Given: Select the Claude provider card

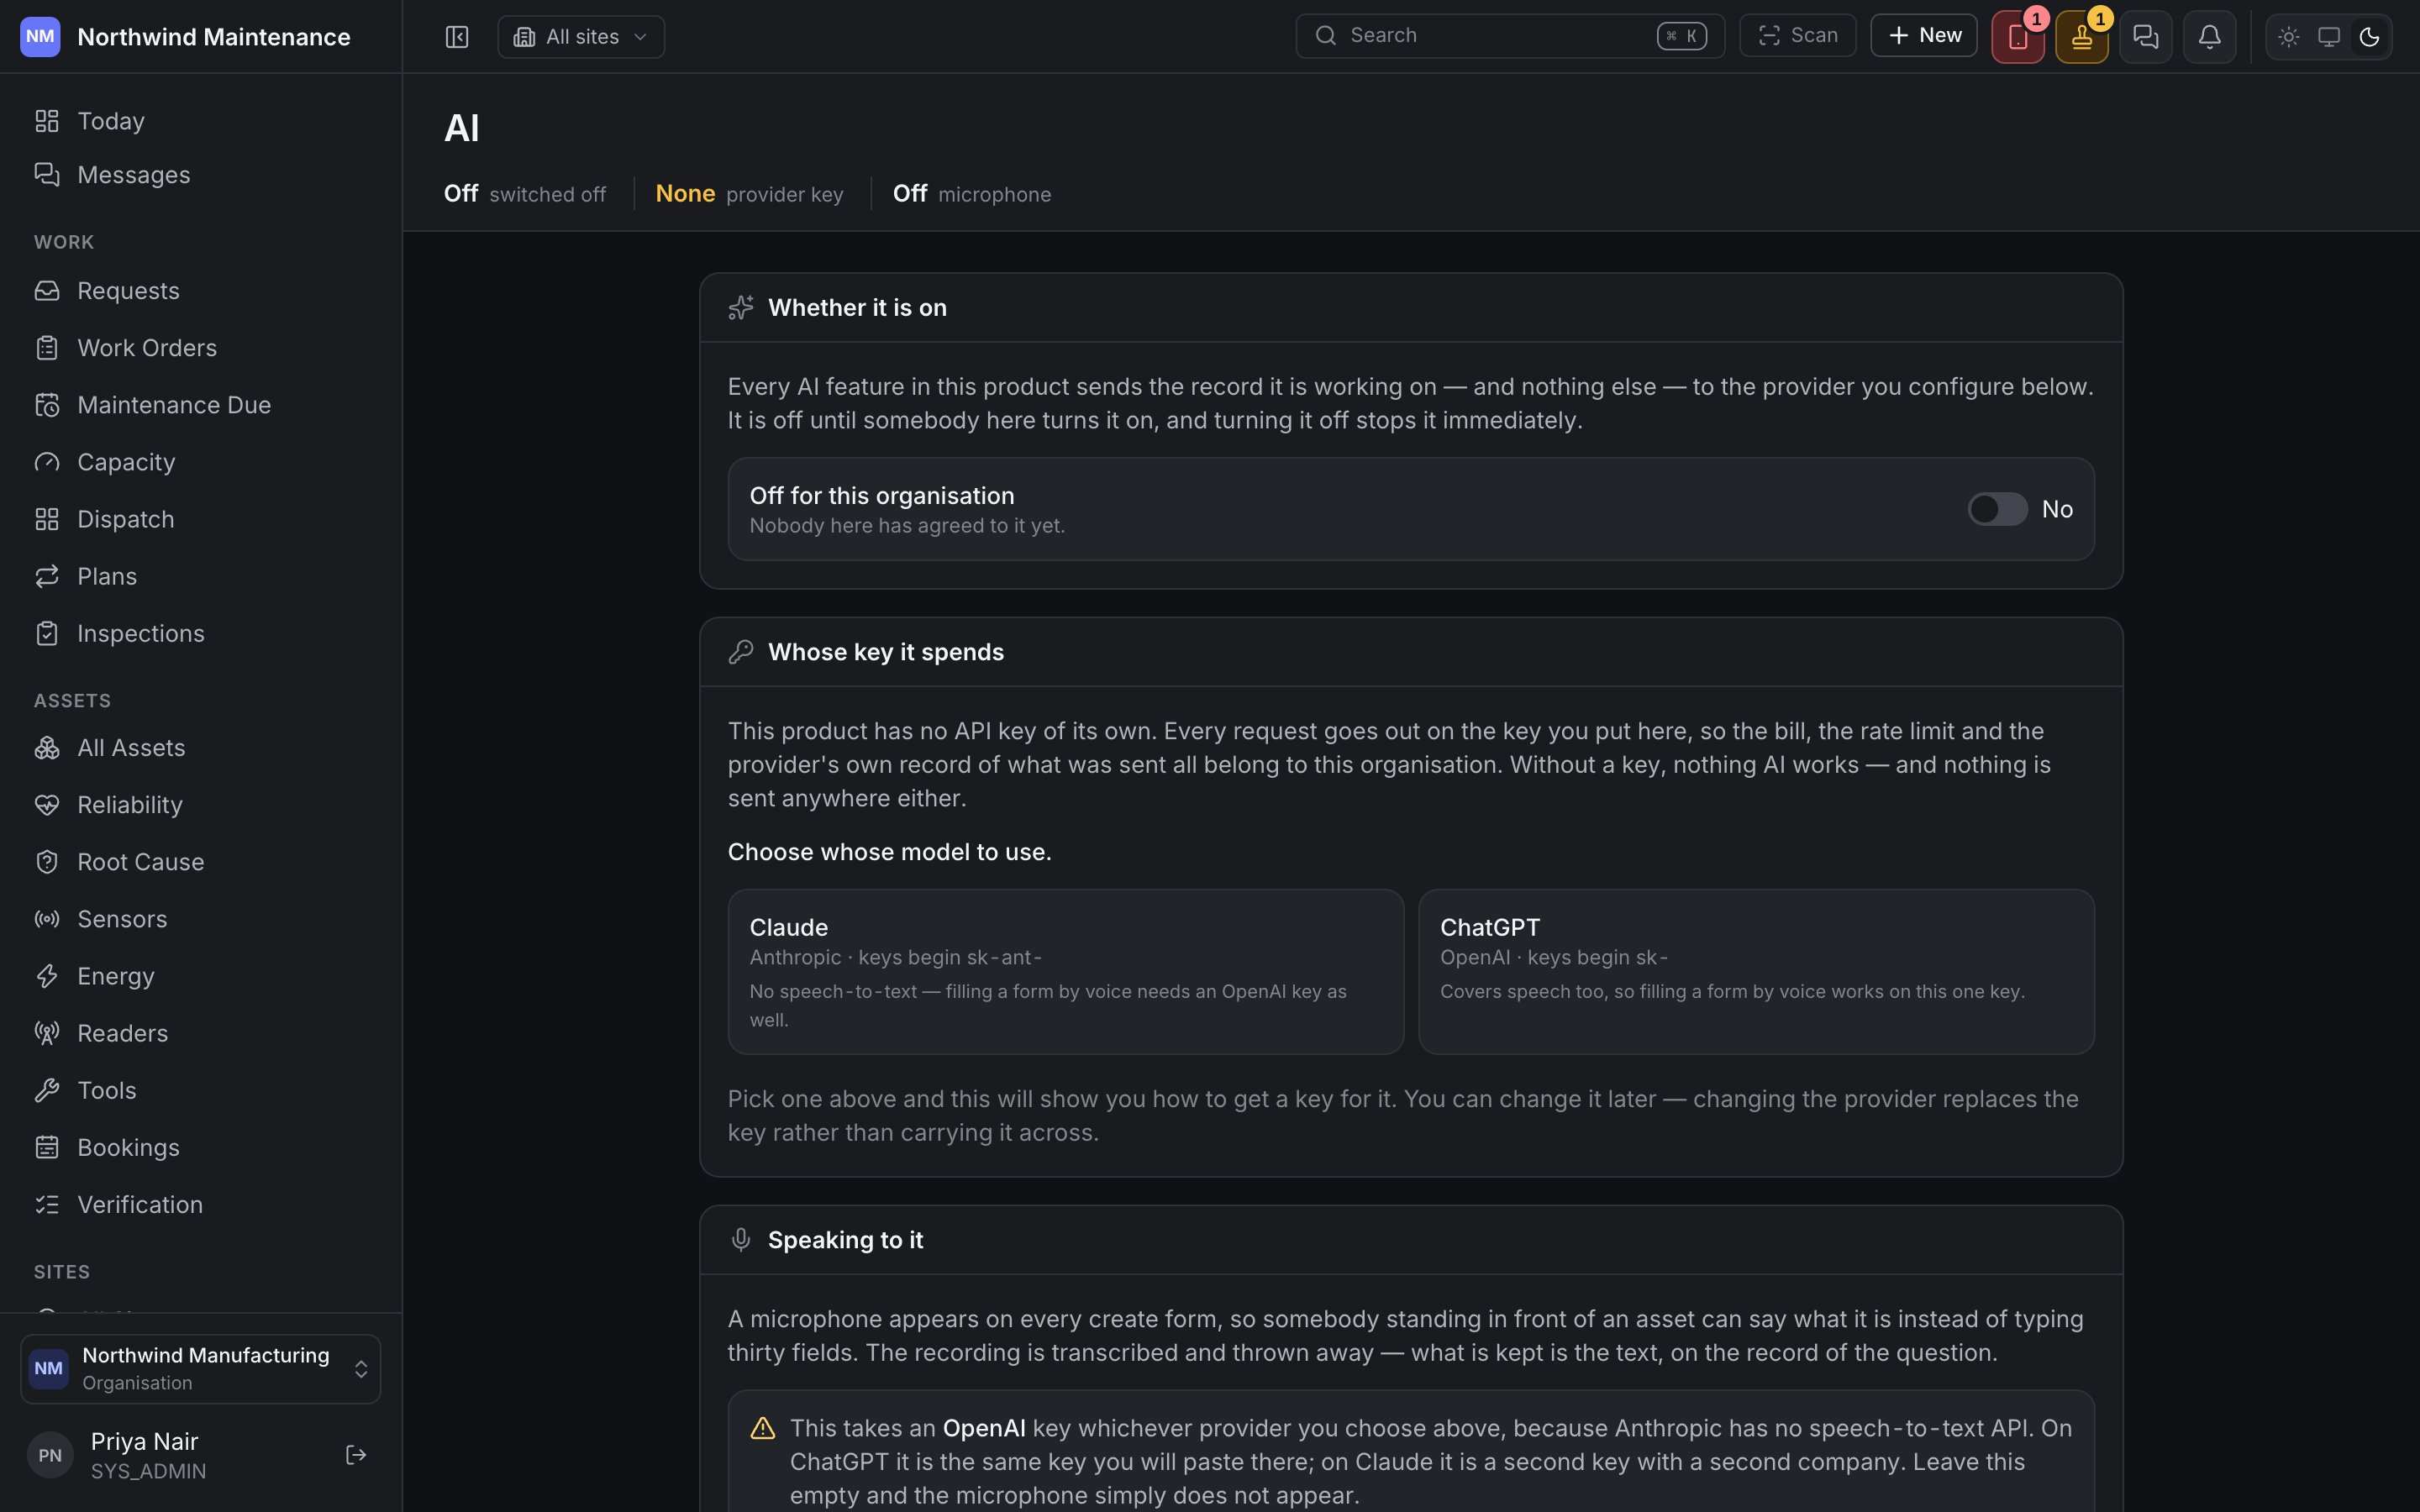Looking at the screenshot, I should point(1066,972).
